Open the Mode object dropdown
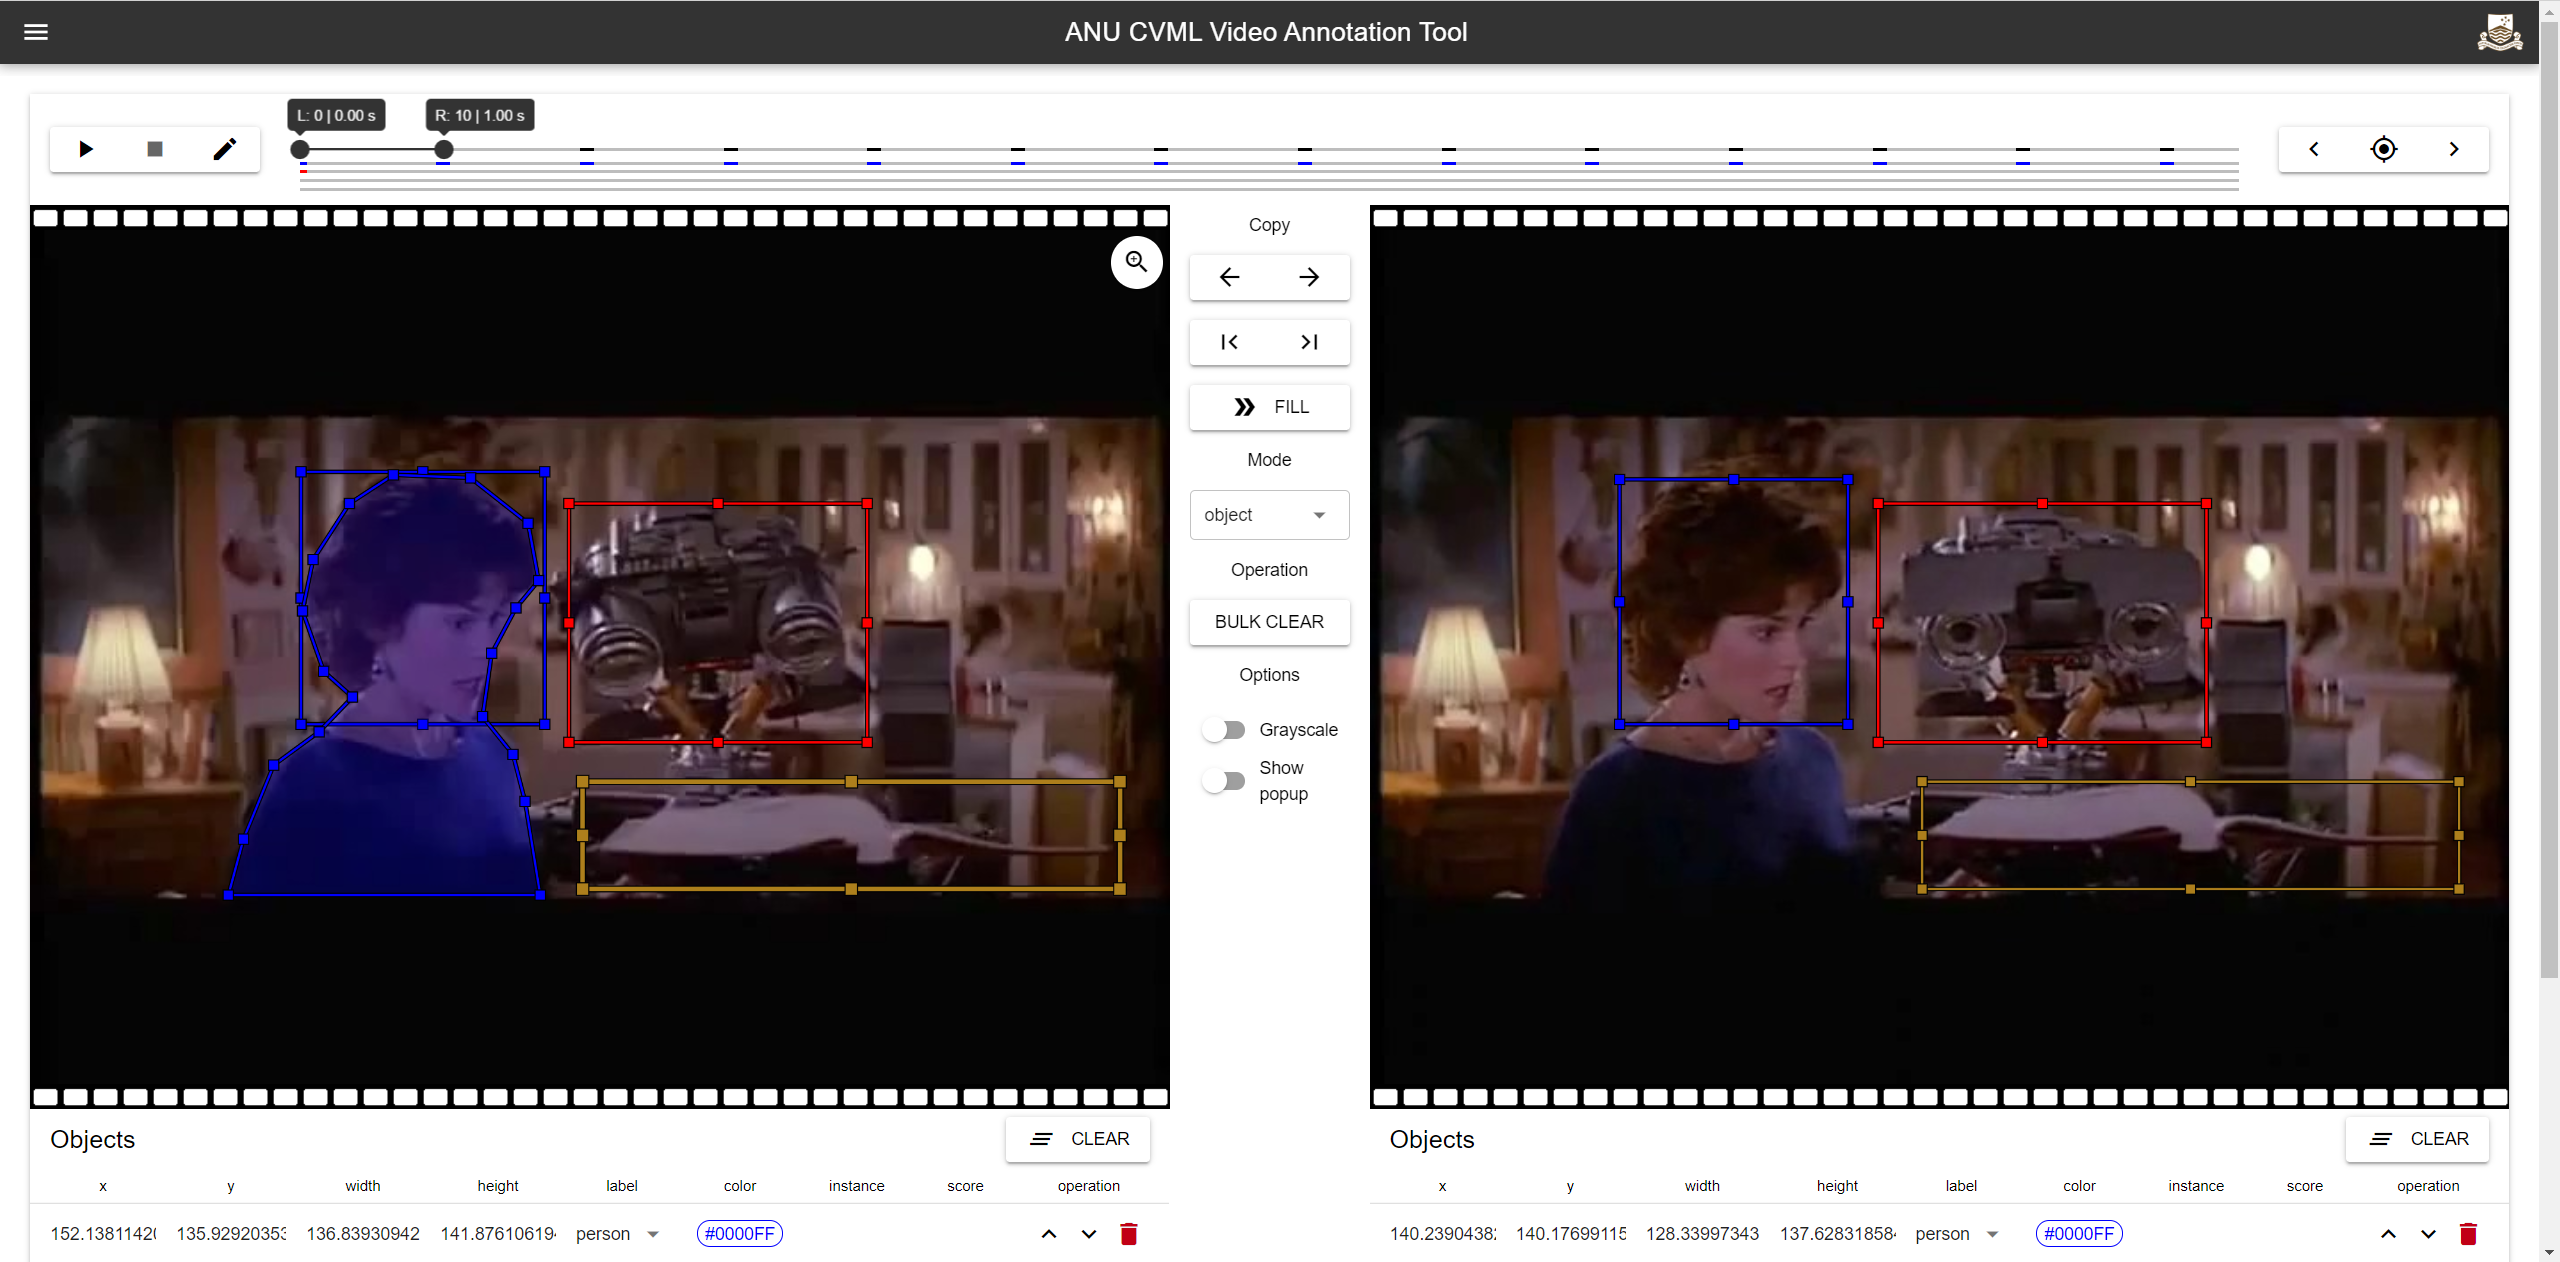2560x1262 pixels. pyautogui.click(x=1269, y=515)
